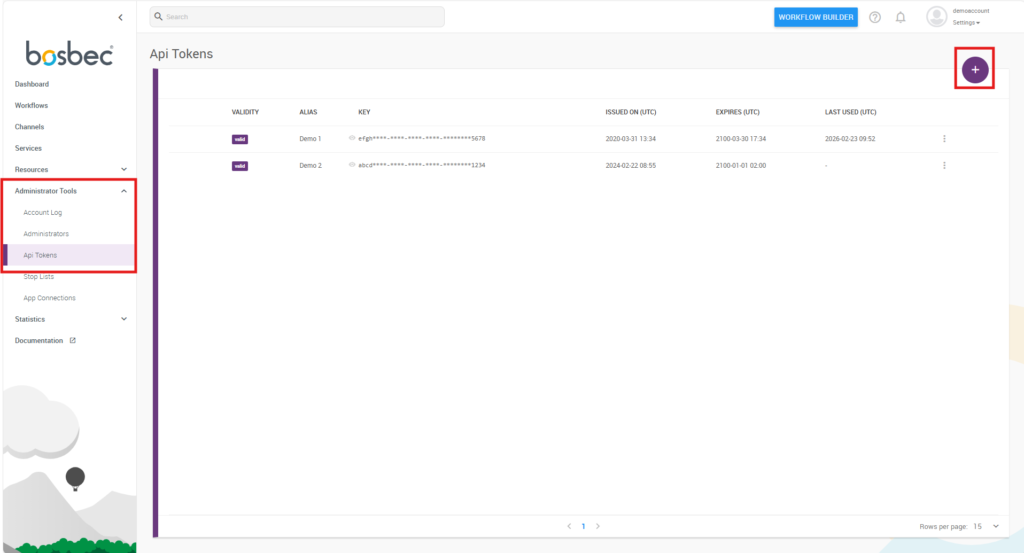1024x553 pixels.
Task: Open the Settings dropdown under demoaccount
Action: pyautogui.click(x=966, y=22)
